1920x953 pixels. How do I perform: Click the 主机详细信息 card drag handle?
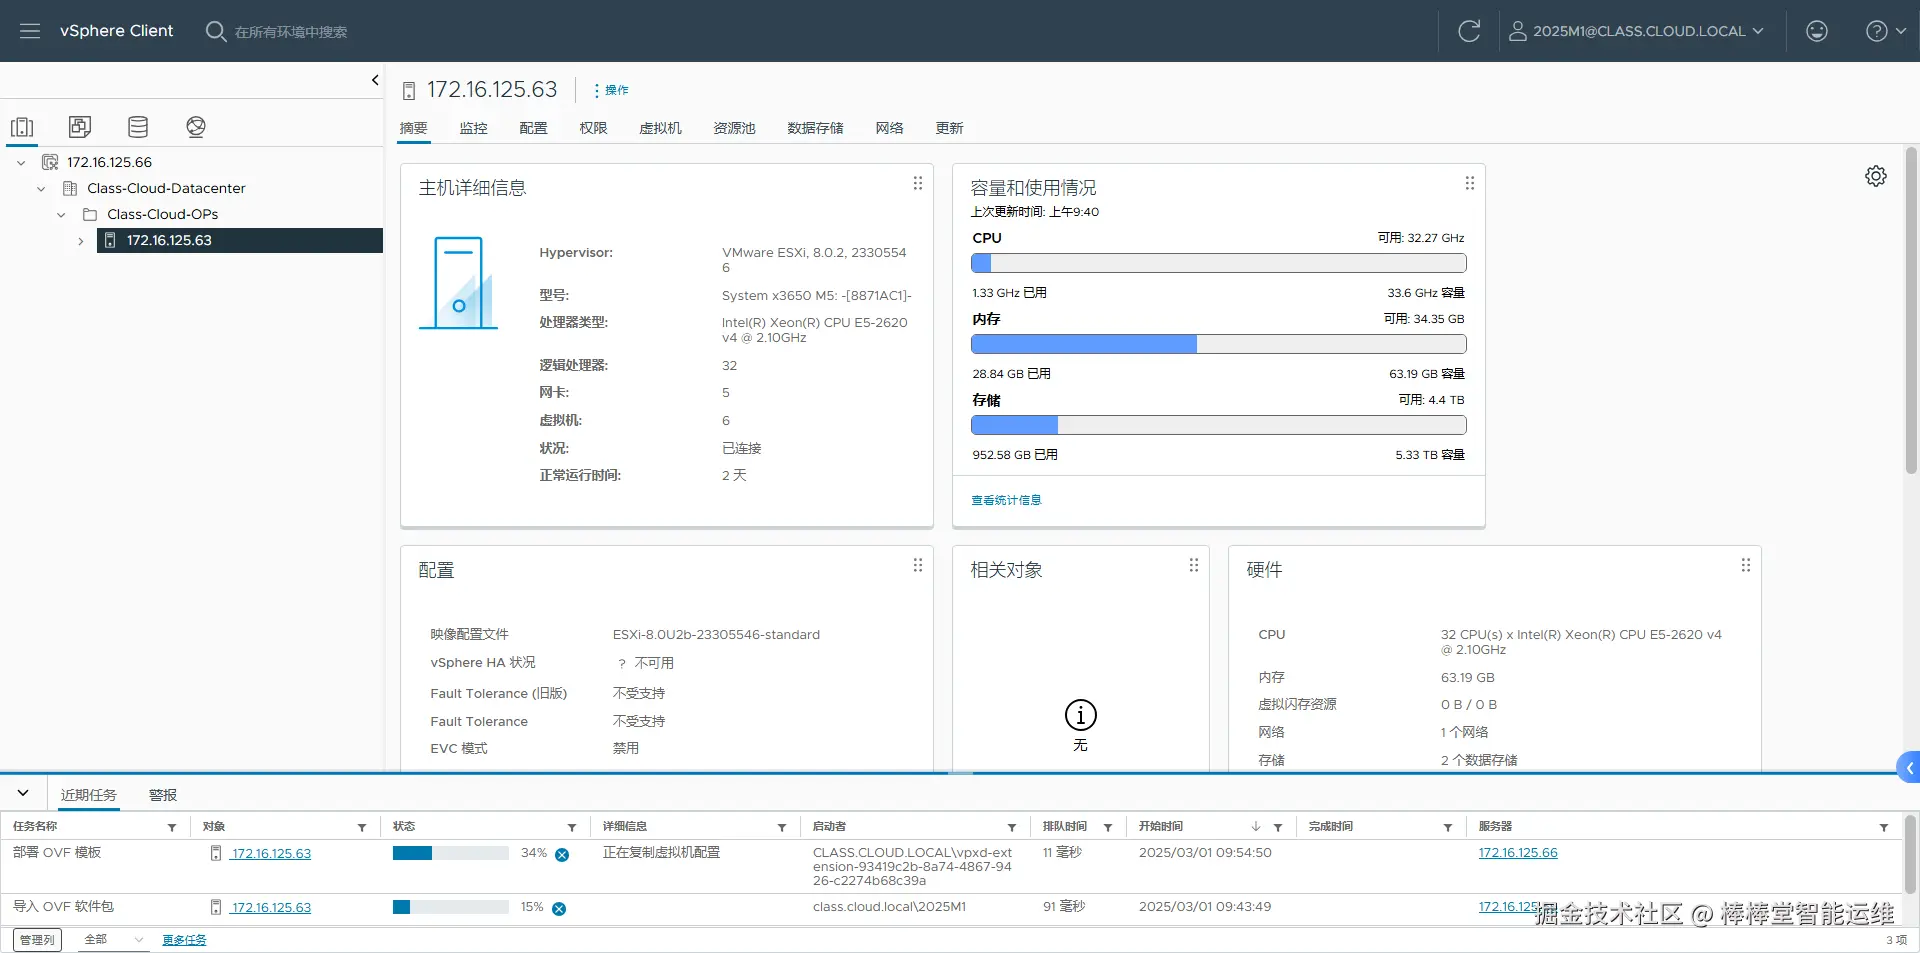click(917, 183)
